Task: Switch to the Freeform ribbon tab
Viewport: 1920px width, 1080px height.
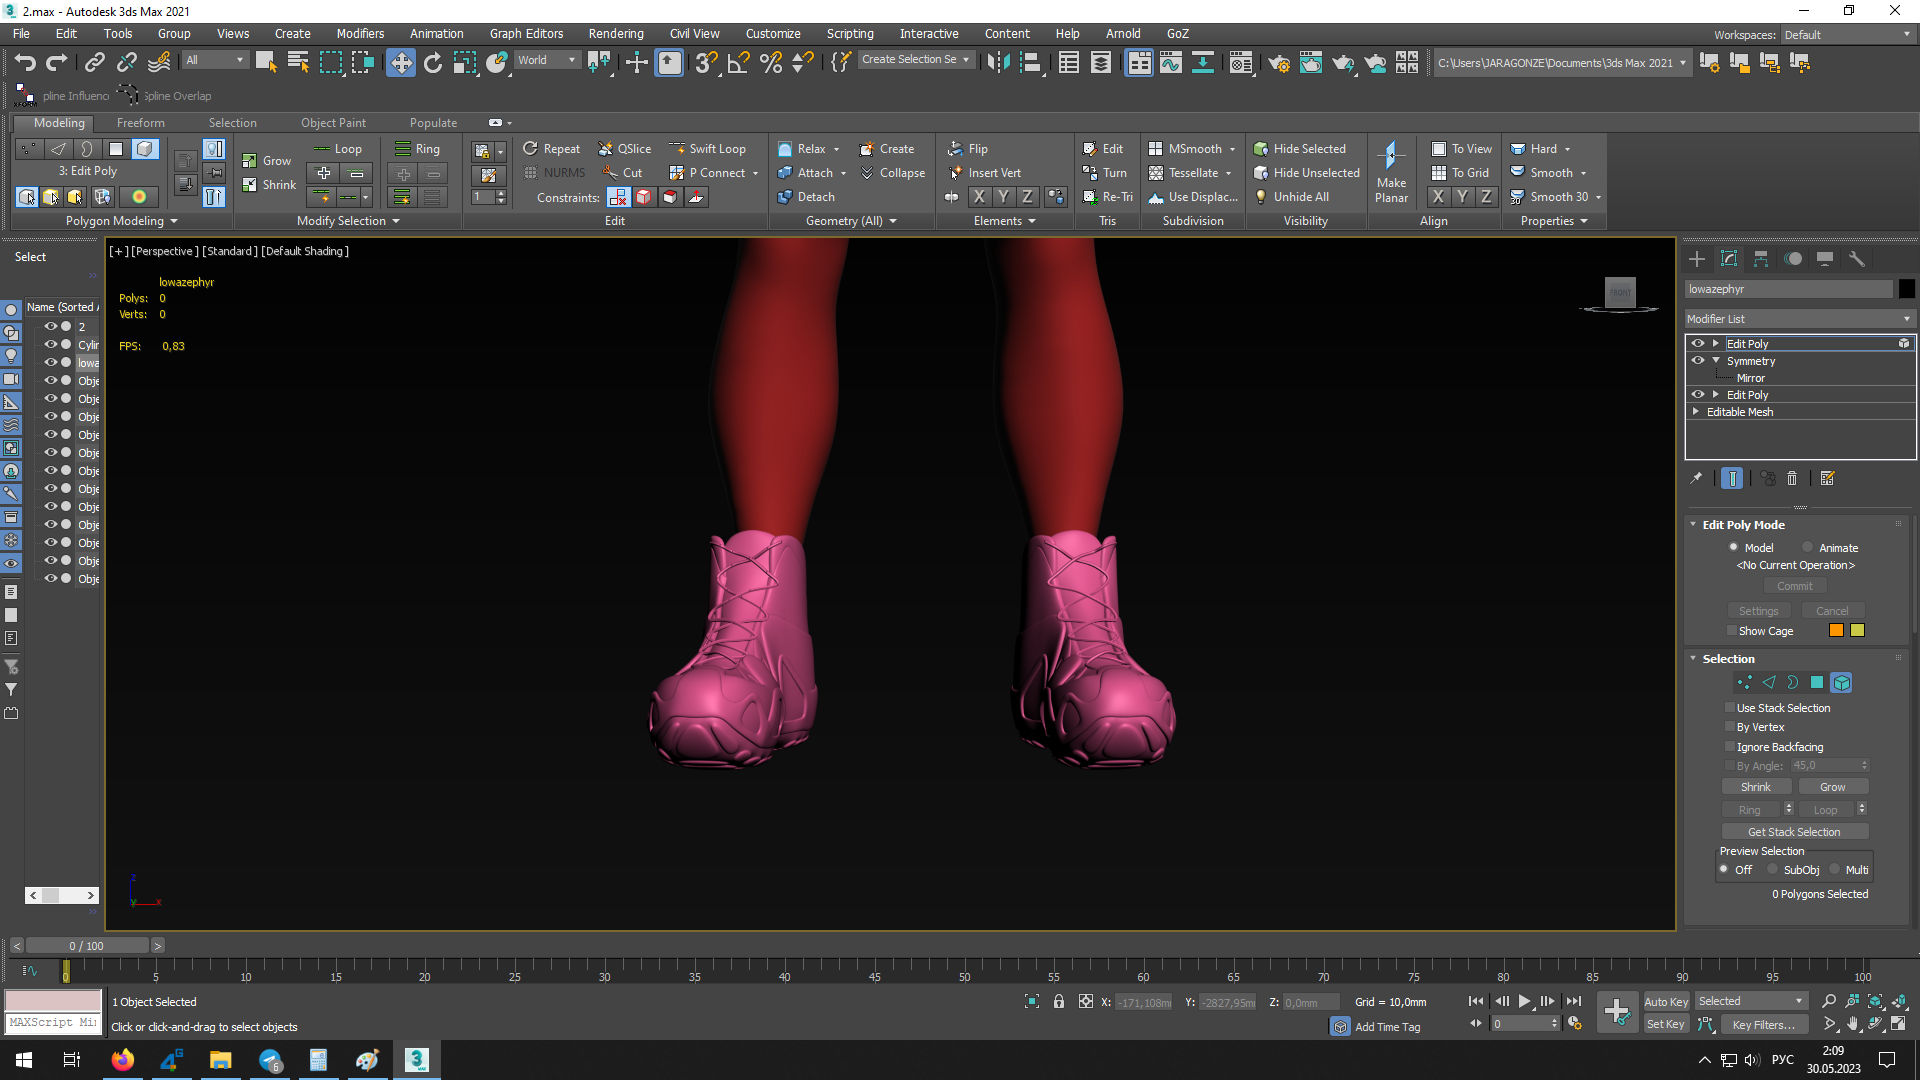Action: tap(140, 123)
